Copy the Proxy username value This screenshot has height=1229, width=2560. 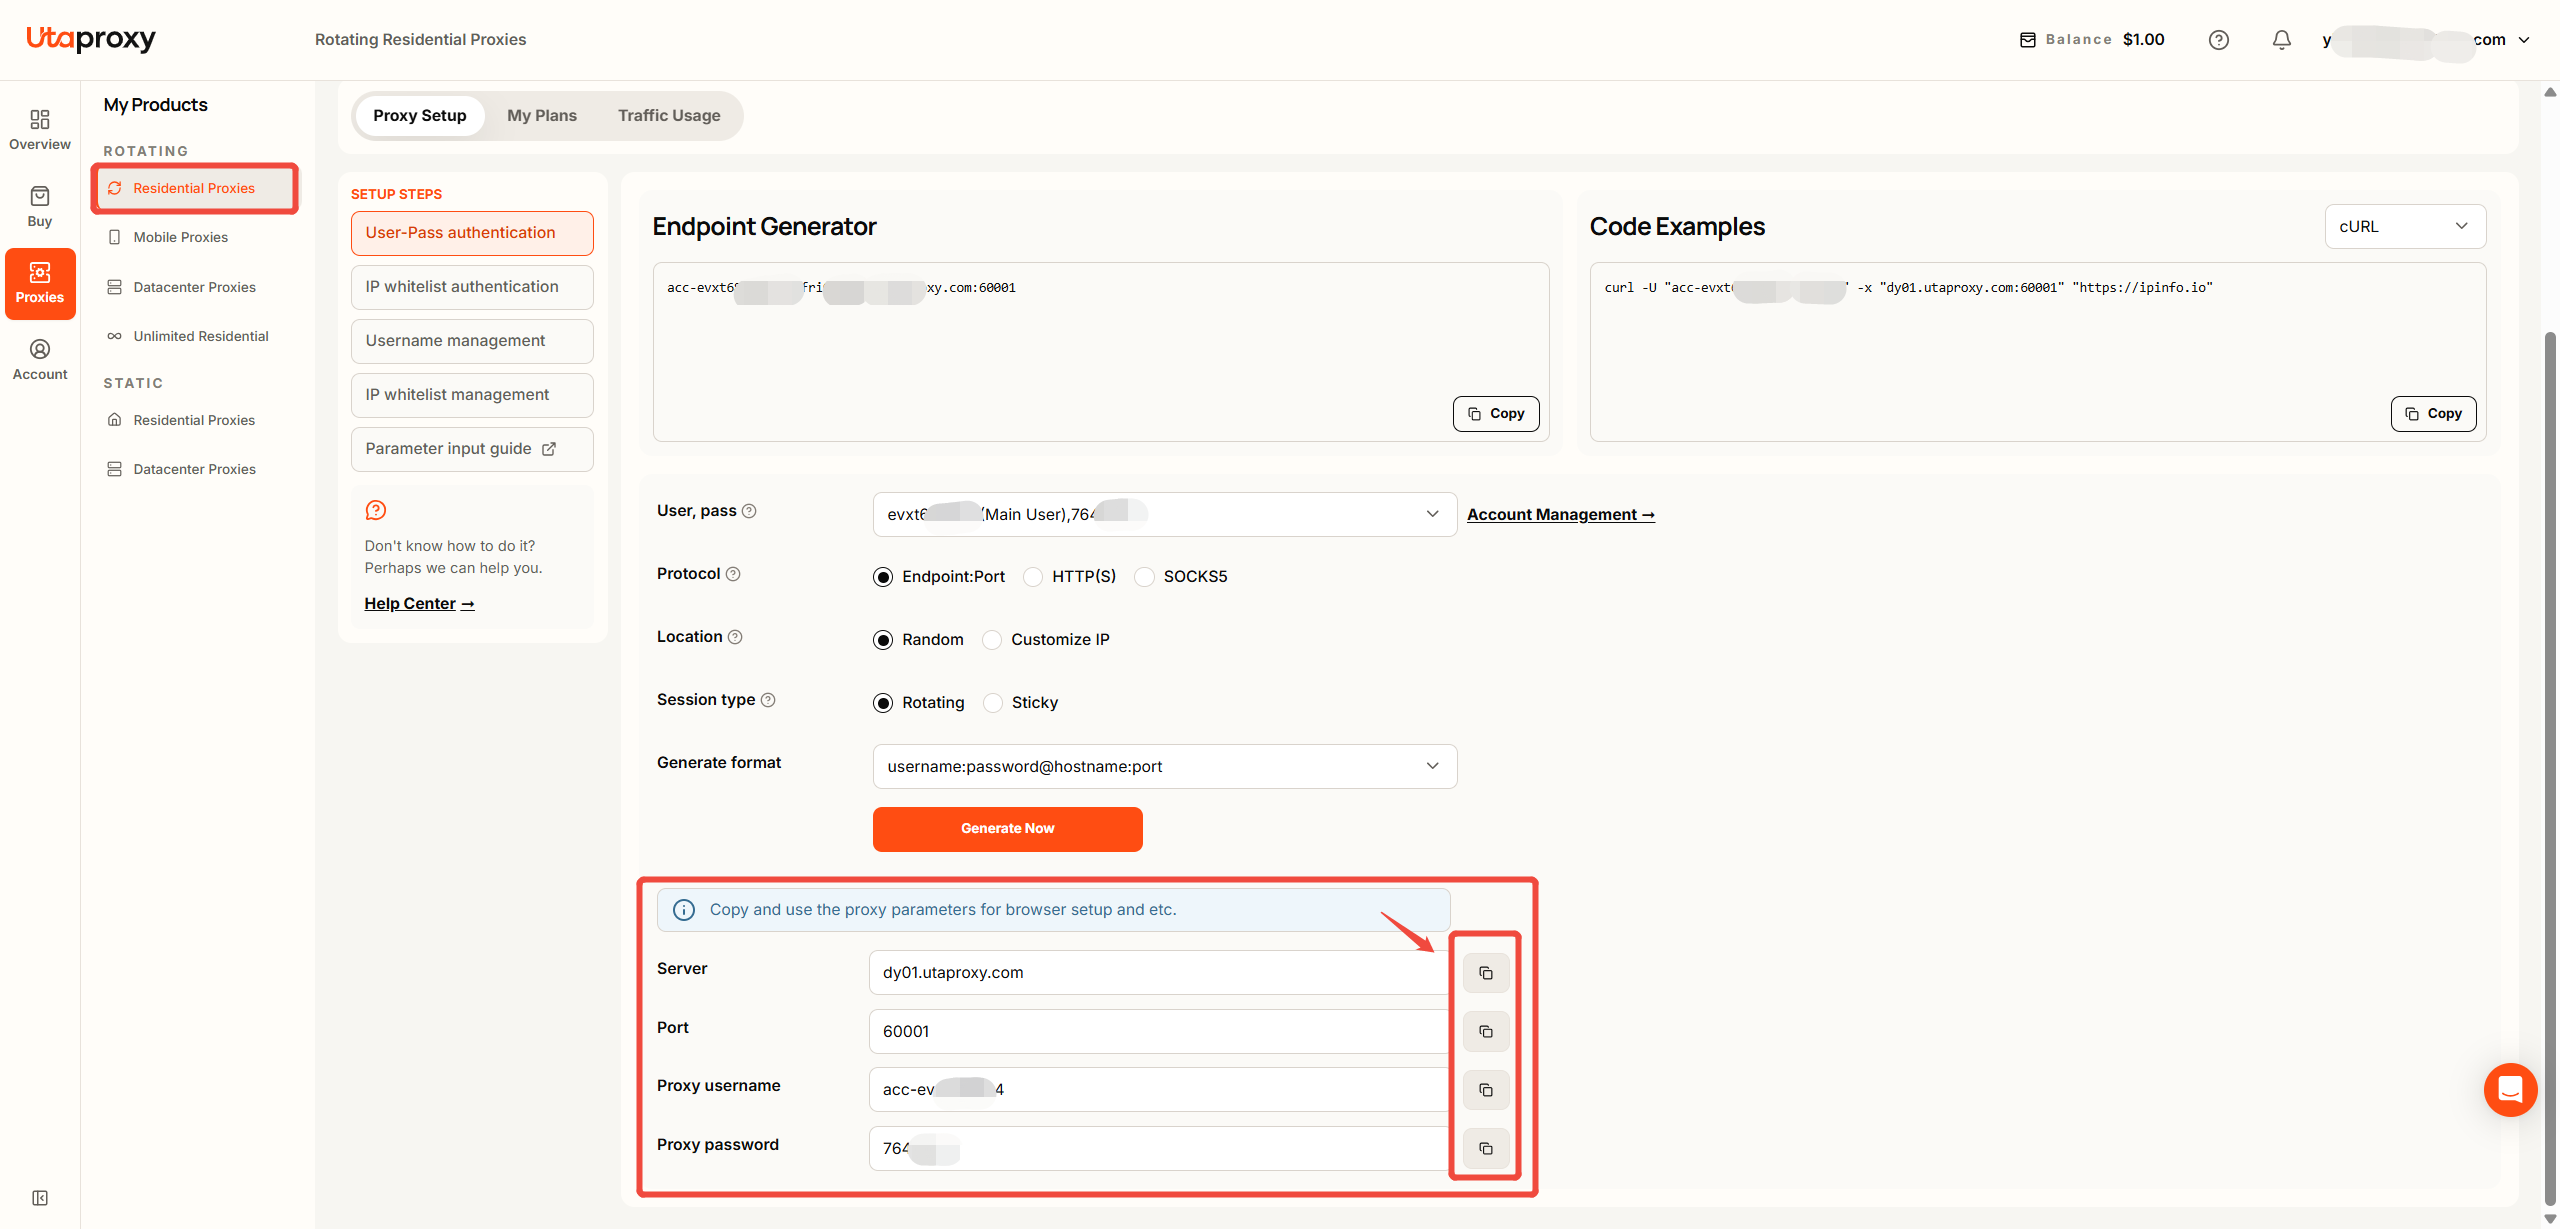point(1486,1090)
